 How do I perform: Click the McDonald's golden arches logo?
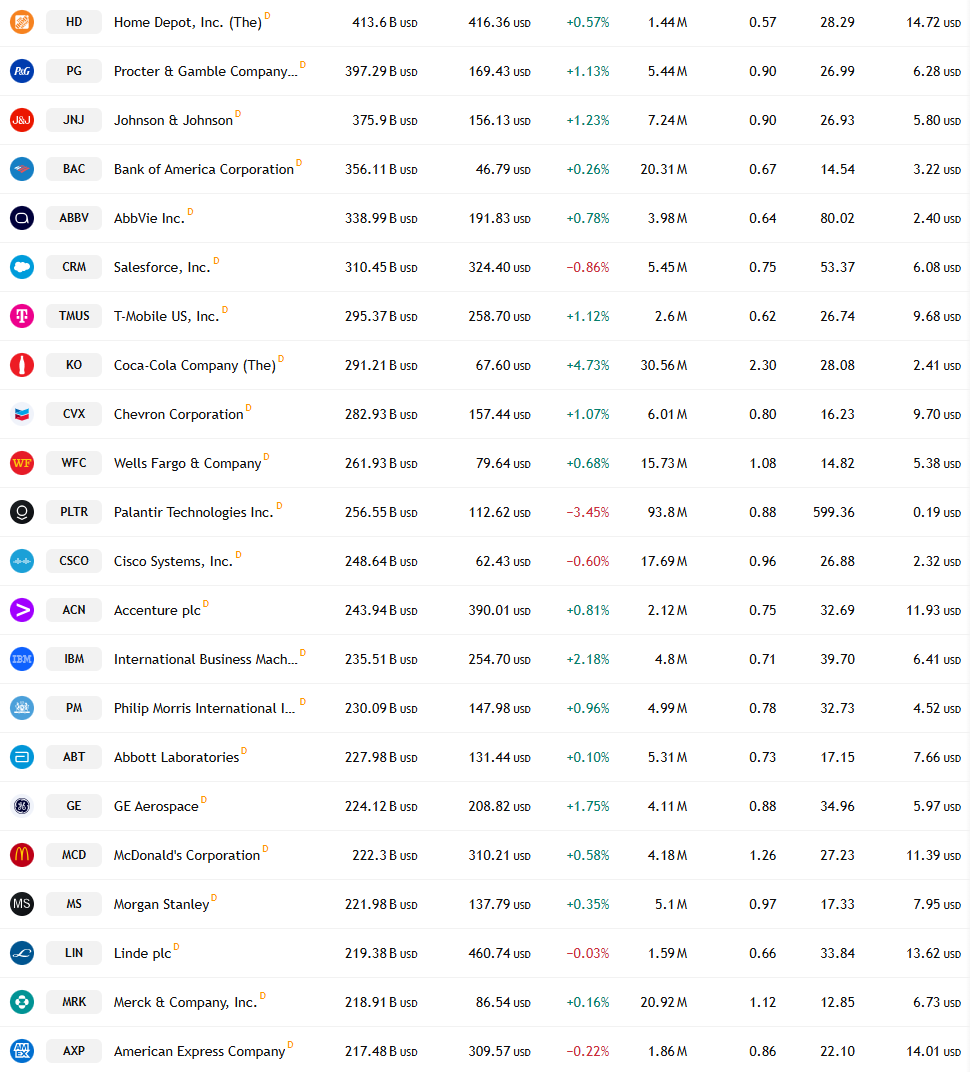click(x=22, y=855)
